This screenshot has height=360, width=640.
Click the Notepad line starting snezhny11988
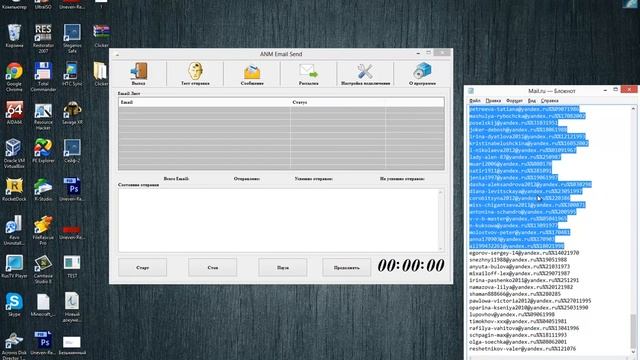click(x=518, y=260)
